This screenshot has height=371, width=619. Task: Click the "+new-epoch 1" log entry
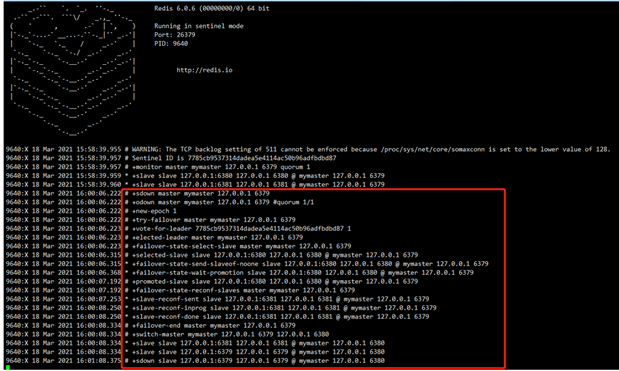coord(91,211)
